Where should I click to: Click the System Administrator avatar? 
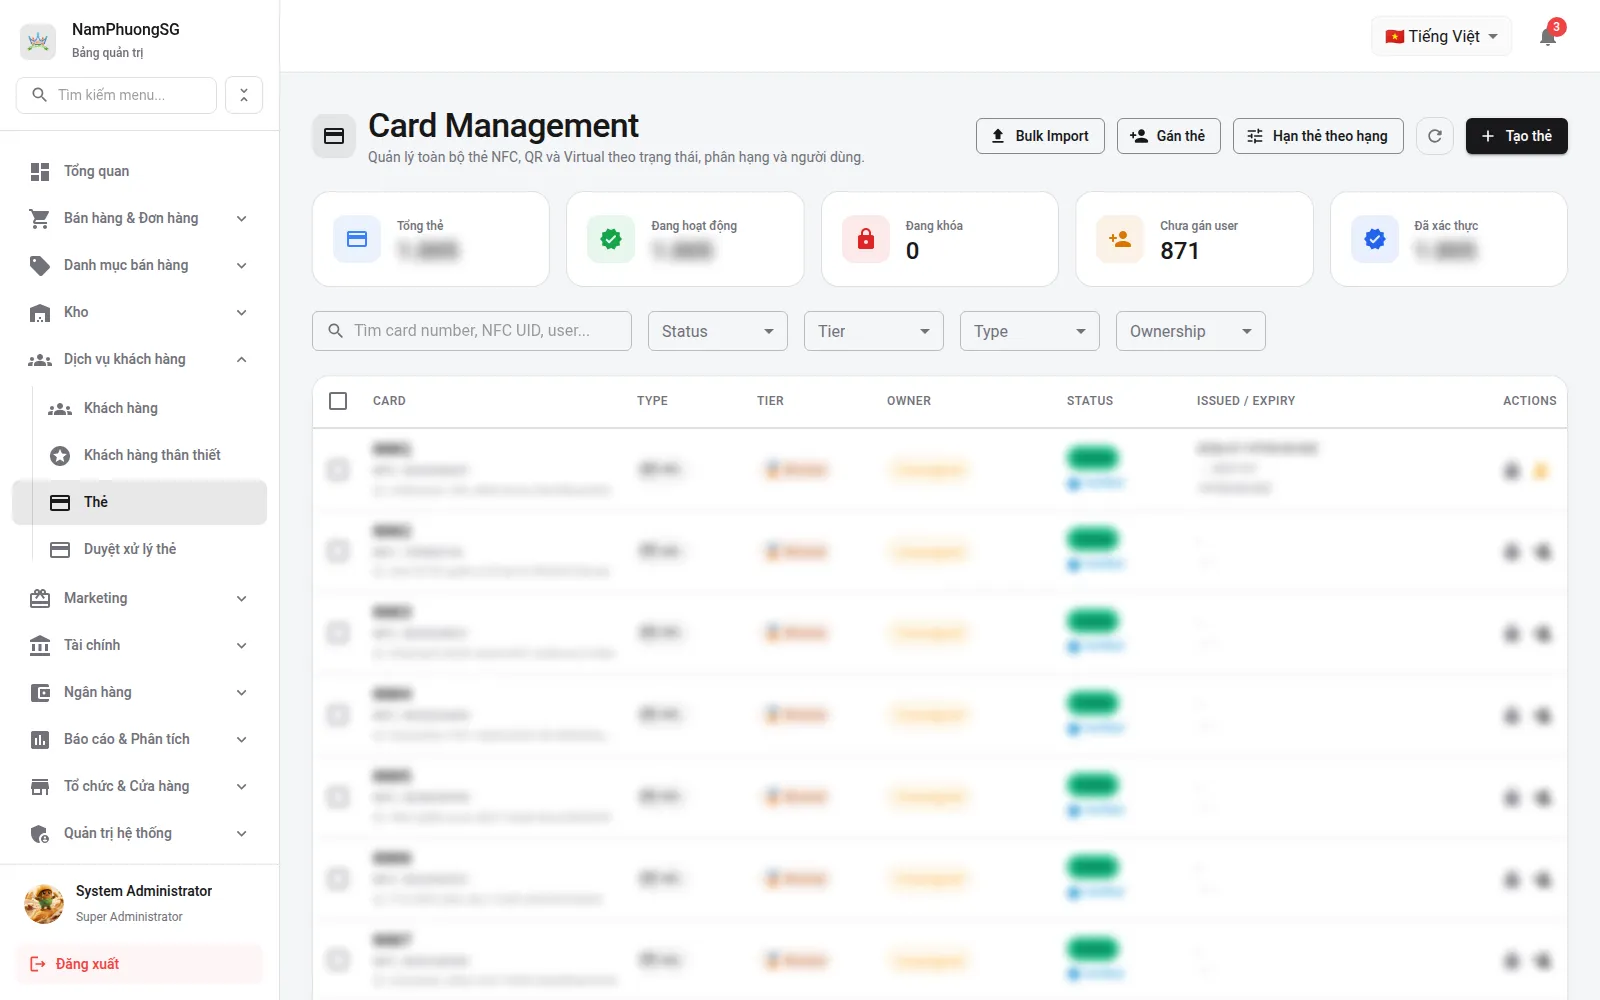click(x=44, y=903)
